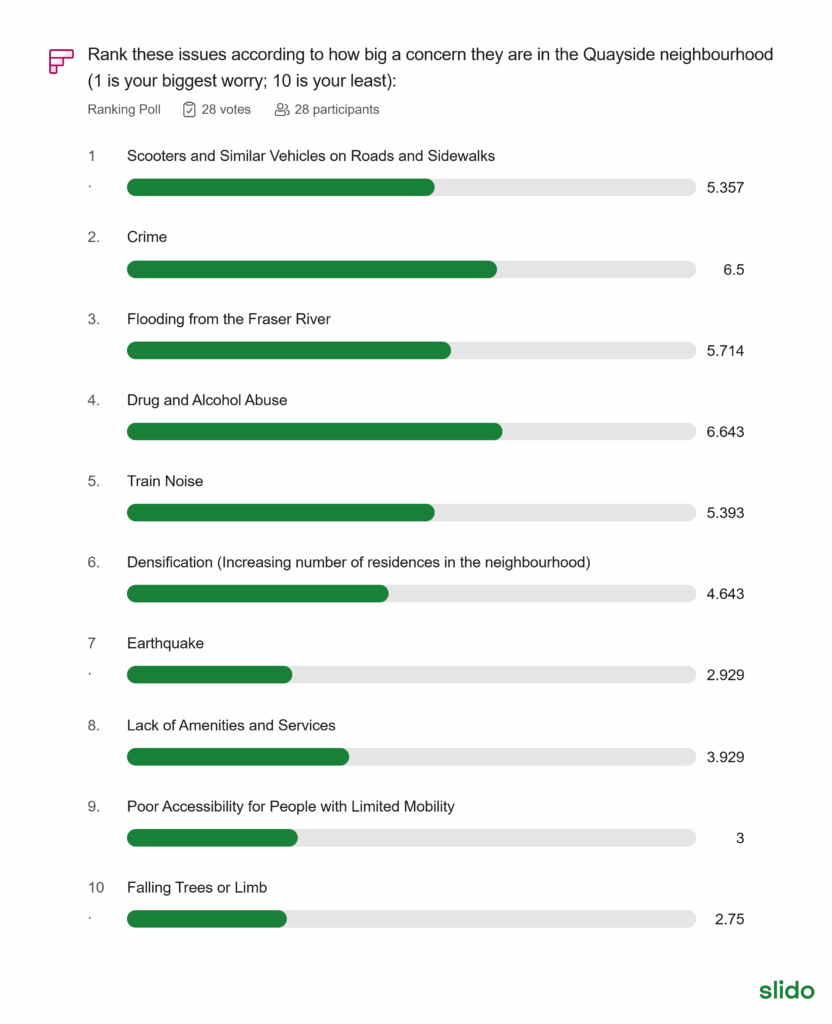This screenshot has width=832, height=1024.
Task: Click the Crime progress bar
Action: pos(411,269)
